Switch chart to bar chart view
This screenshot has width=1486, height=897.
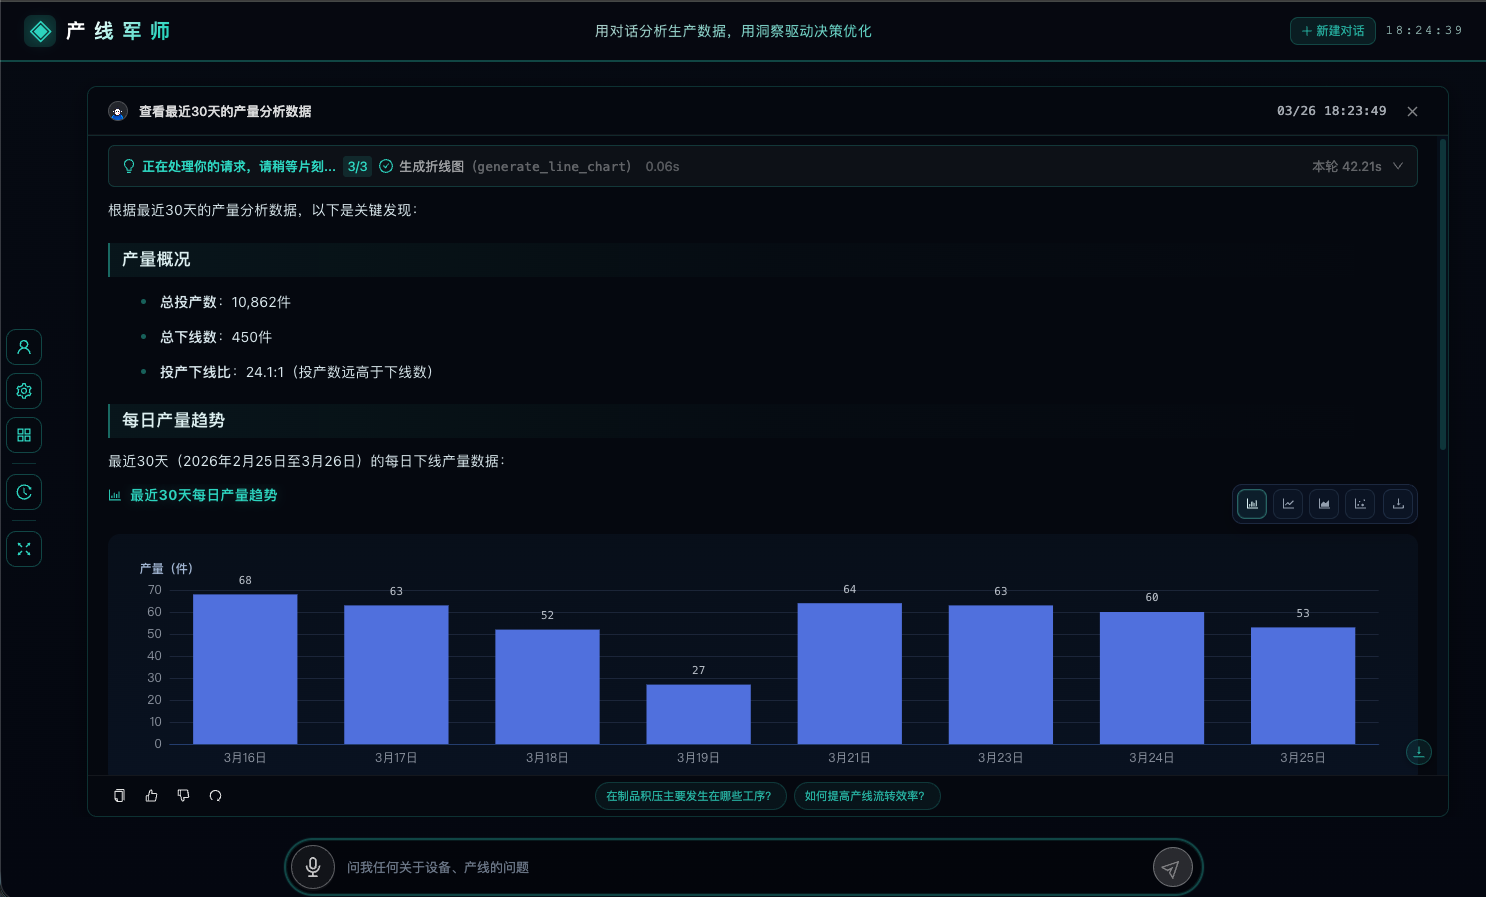coord(1252,504)
